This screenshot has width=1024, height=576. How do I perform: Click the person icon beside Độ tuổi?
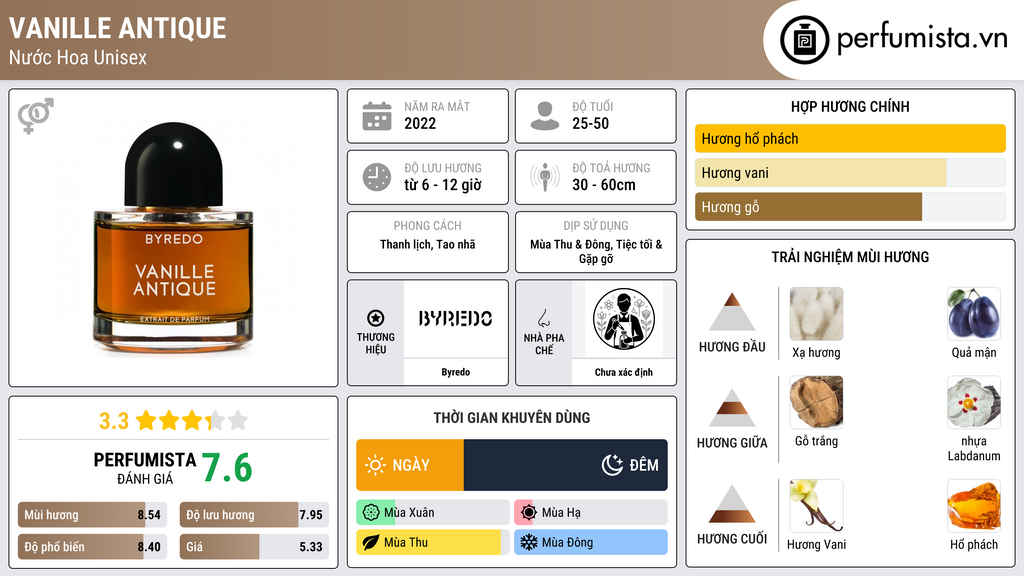pyautogui.click(x=545, y=116)
